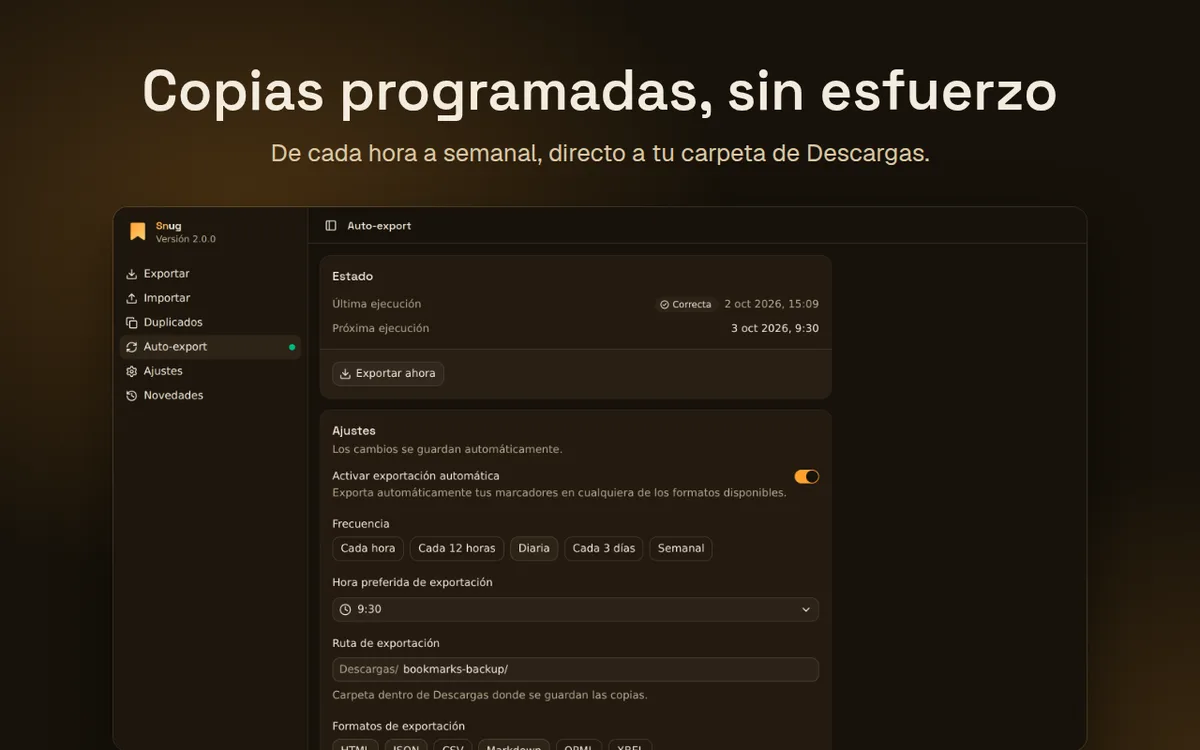This screenshot has height=750, width=1200.
Task: Toggle the sidebar panel icon beside Auto-export title
Action: [x=331, y=226]
